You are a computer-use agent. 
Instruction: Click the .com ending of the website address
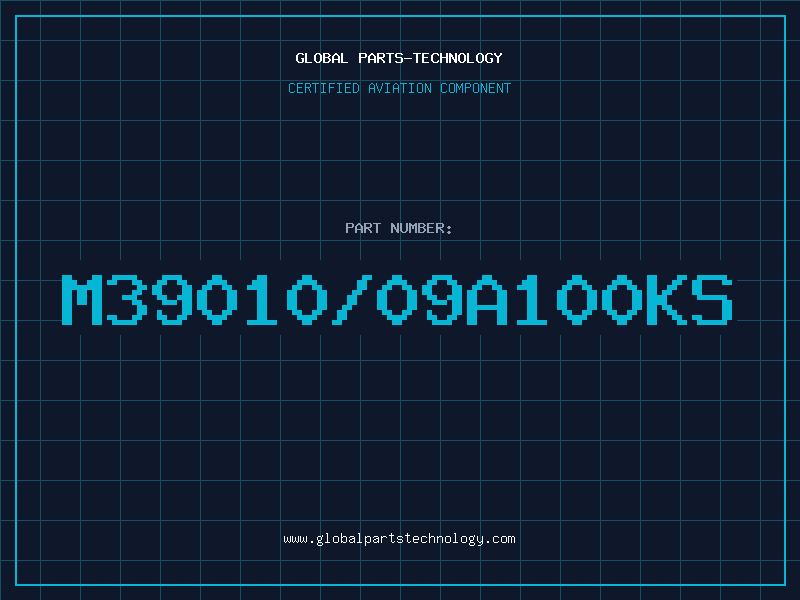pyautogui.click(x=499, y=539)
